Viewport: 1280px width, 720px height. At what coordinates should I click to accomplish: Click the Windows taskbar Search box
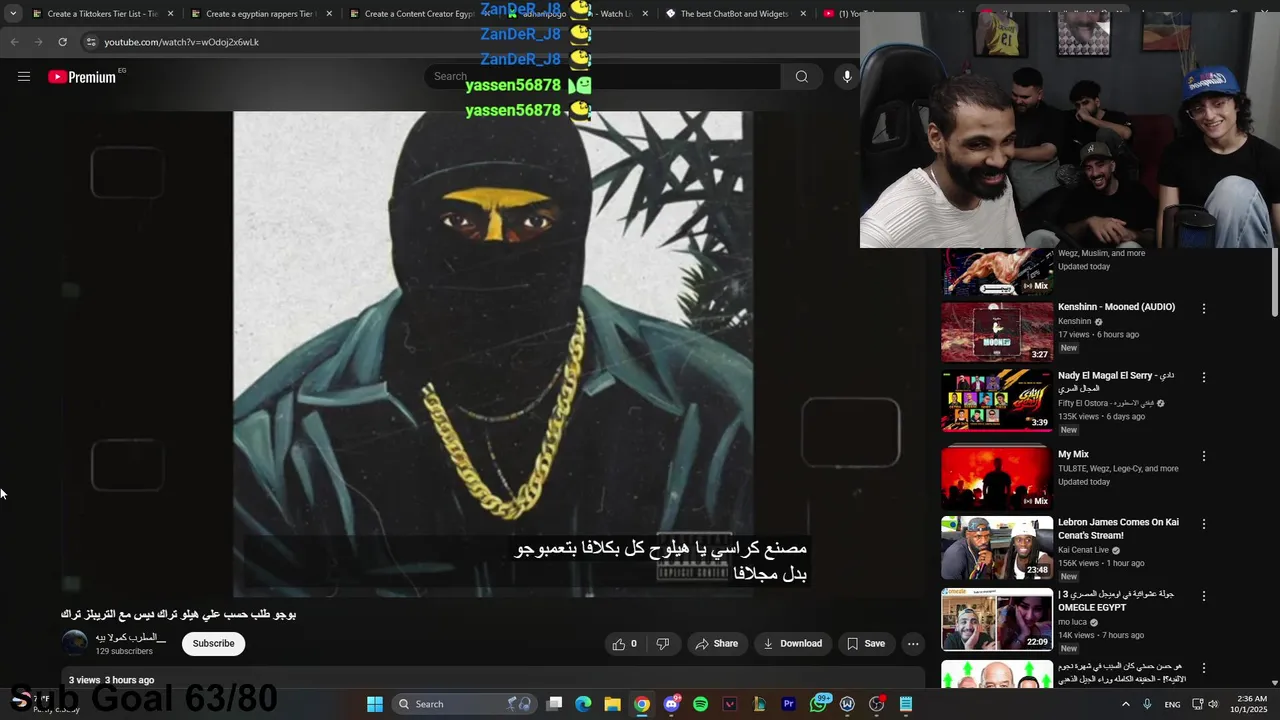464,704
